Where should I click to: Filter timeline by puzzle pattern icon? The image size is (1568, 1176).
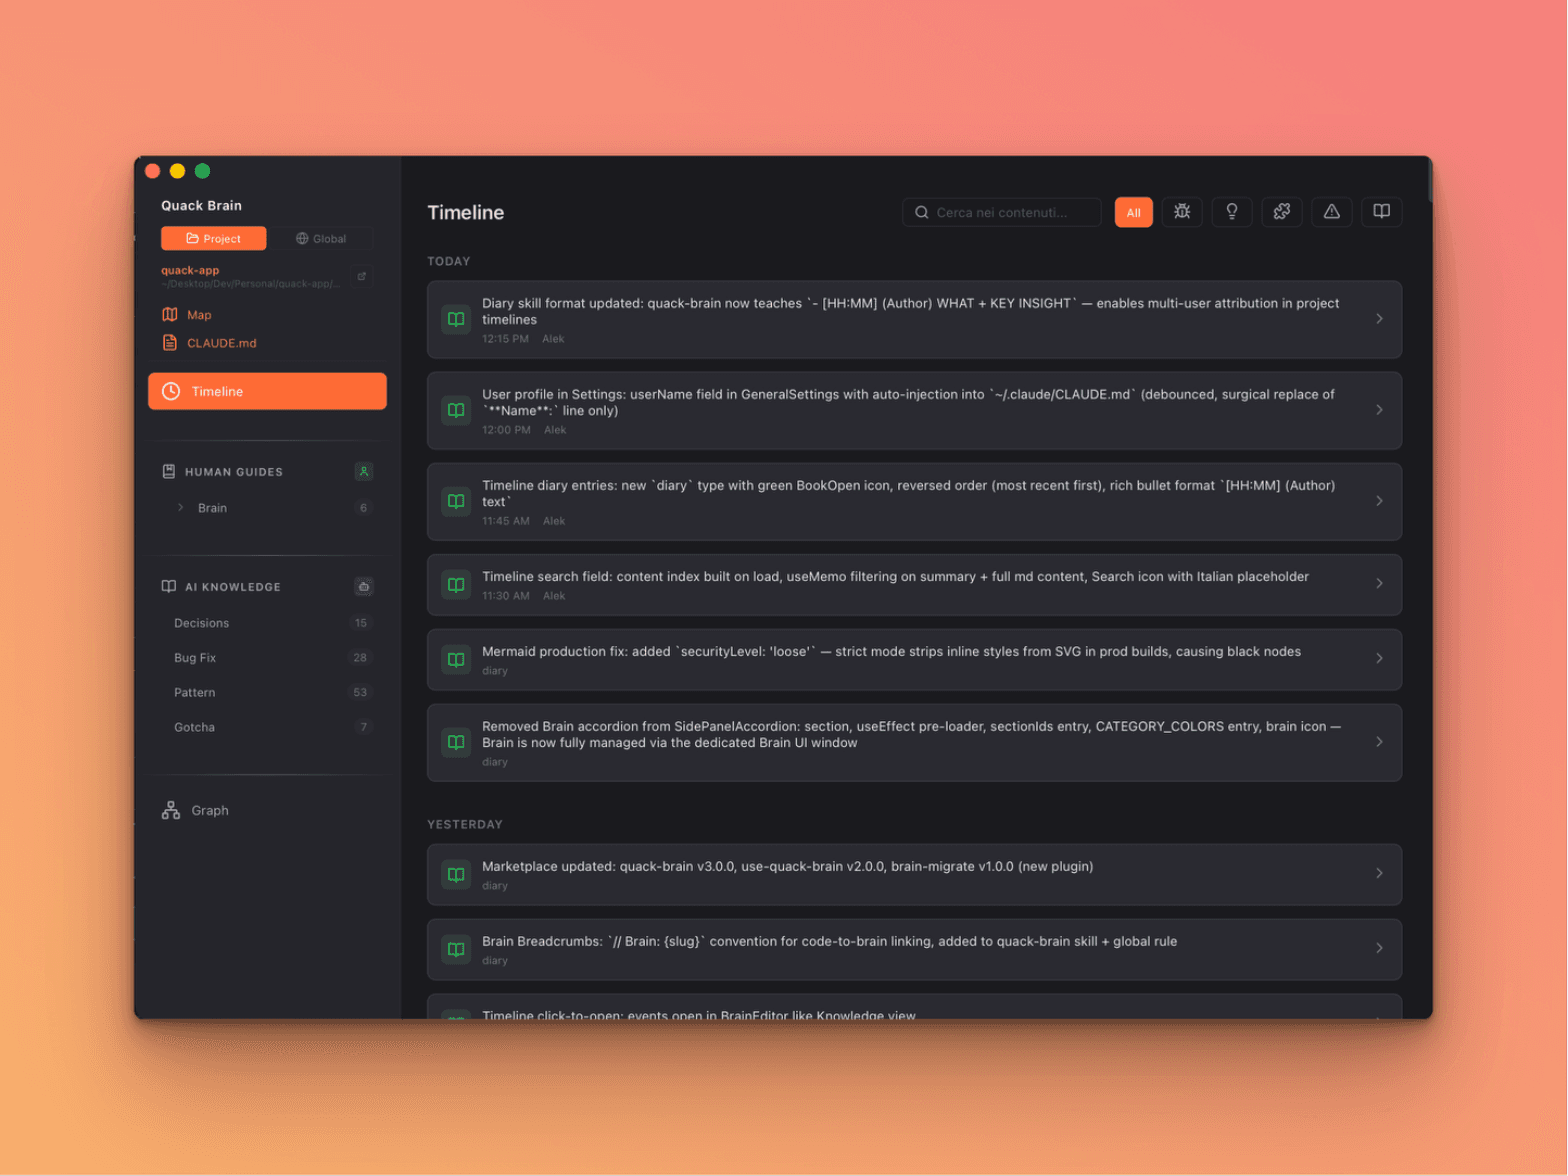coord(1282,212)
